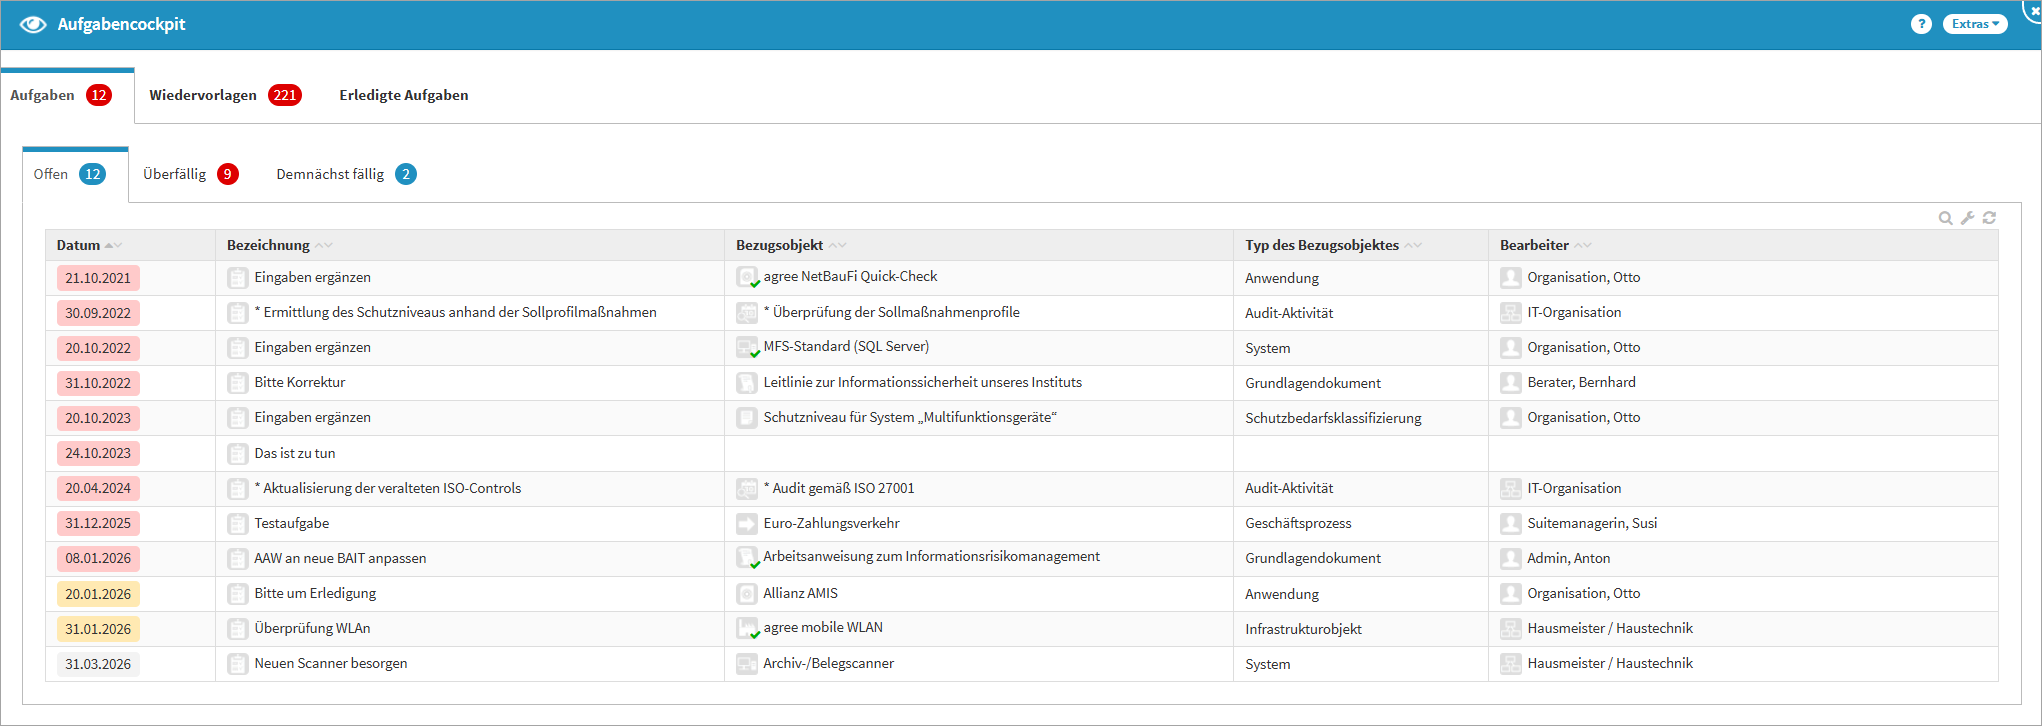Click task icon for Bitte Korrektur

tap(237, 383)
